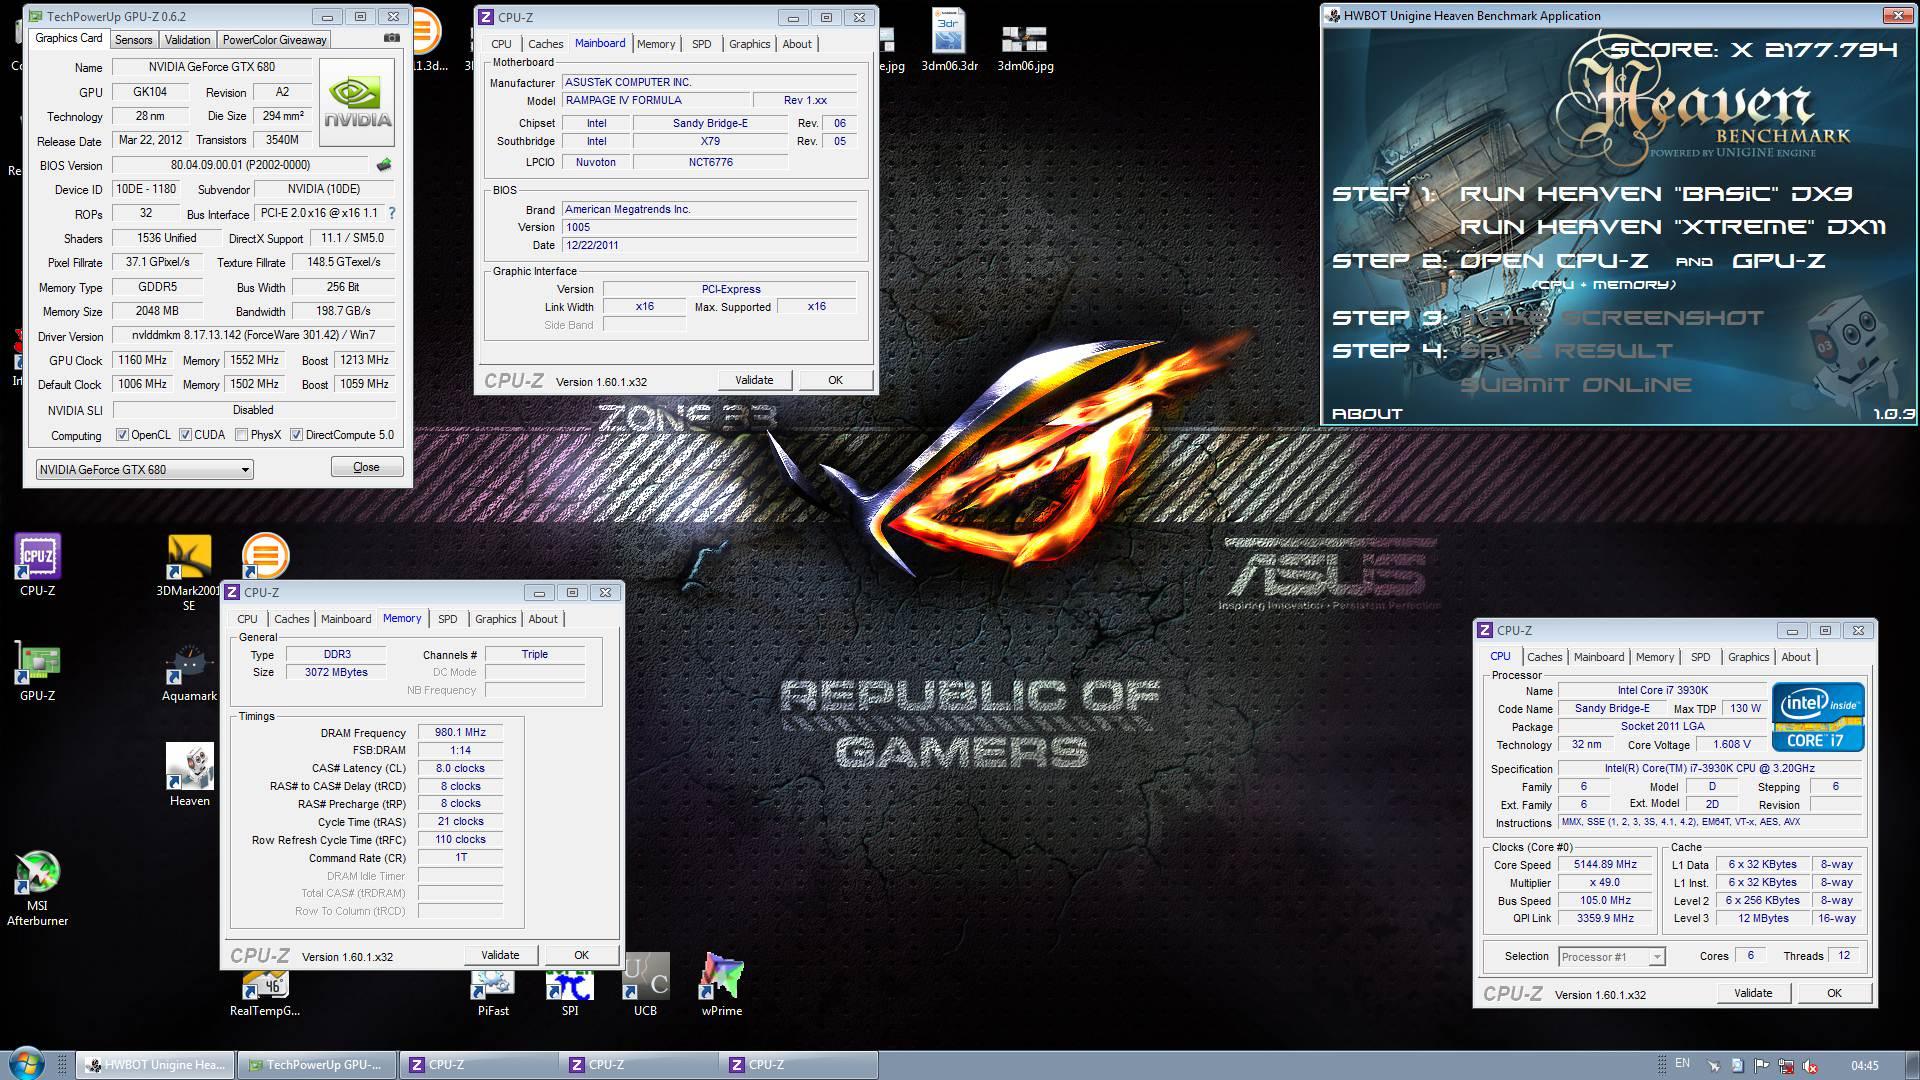
Task: Open Caches tab in the Memory CPU-Z window
Action: click(x=291, y=619)
